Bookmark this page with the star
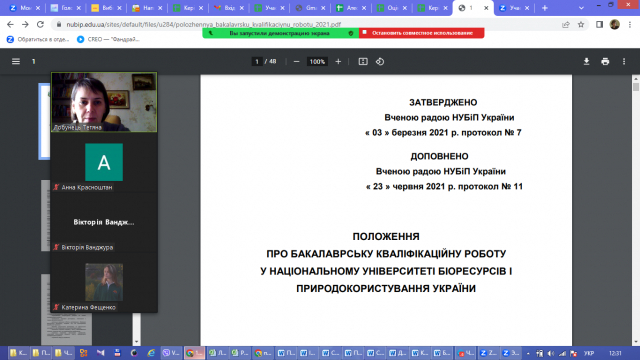This screenshot has height=360, width=640. (581, 24)
